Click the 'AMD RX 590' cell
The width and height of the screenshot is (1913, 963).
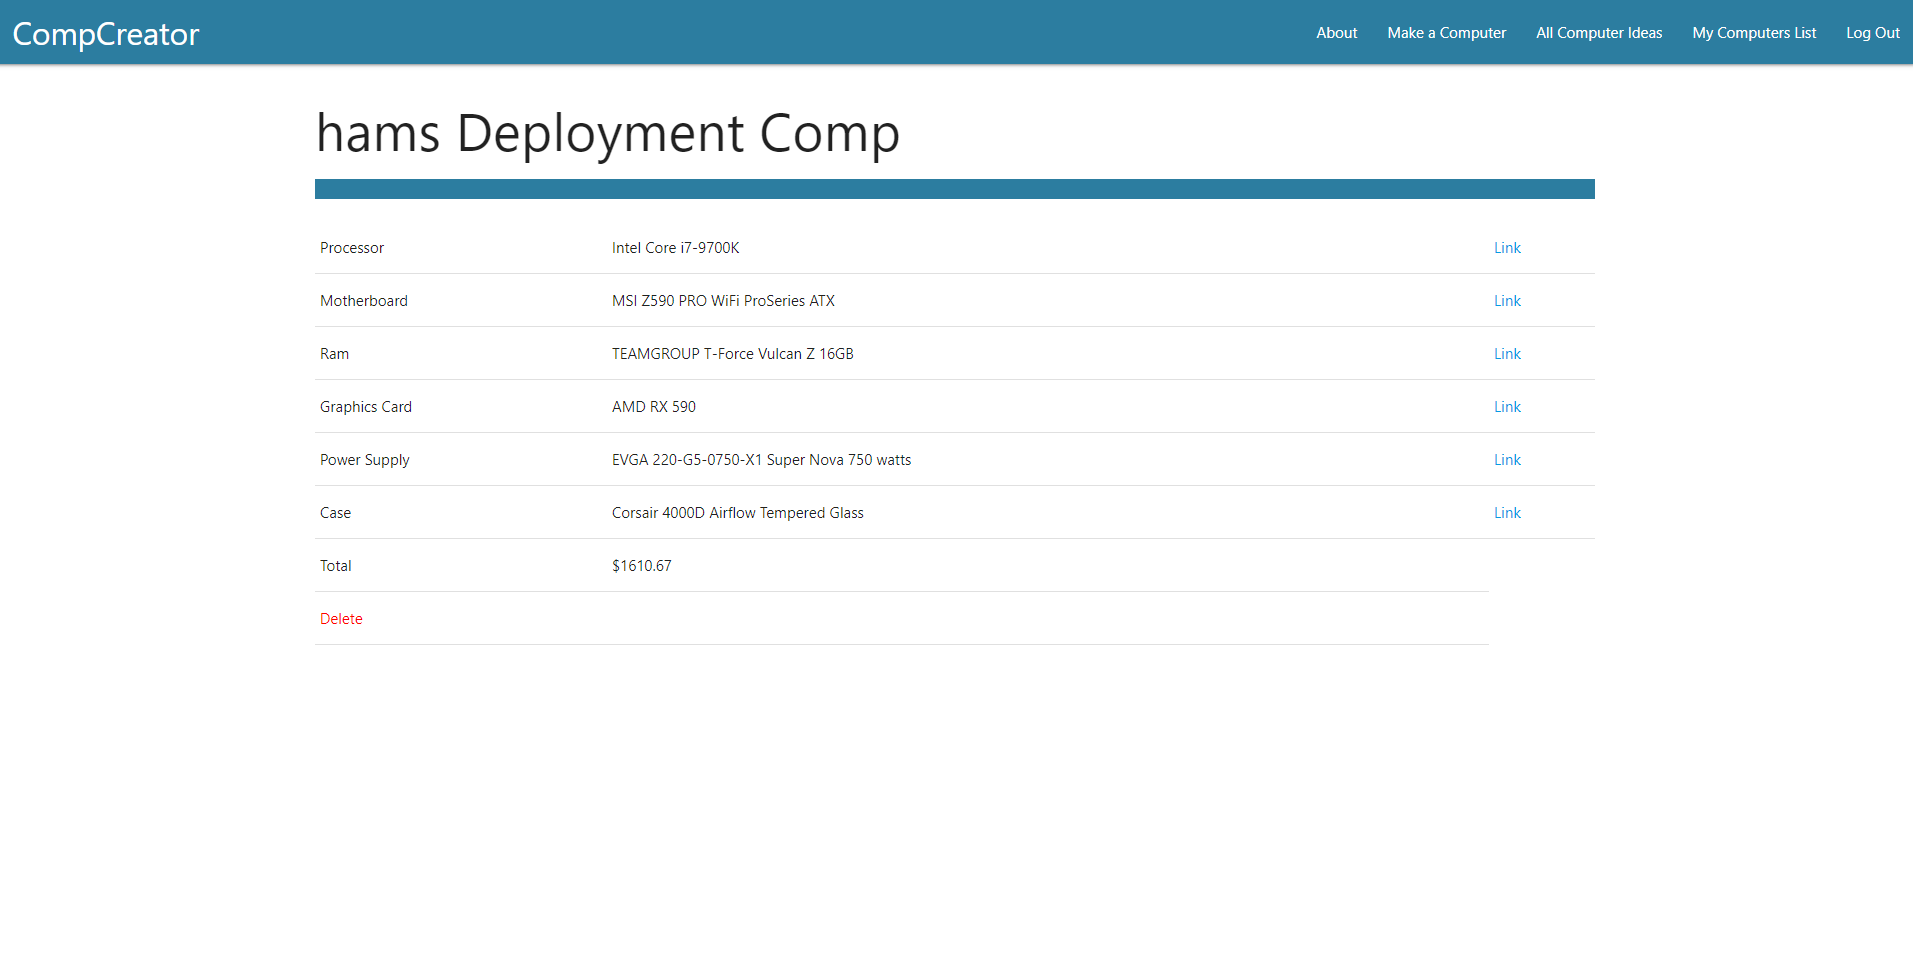point(654,407)
